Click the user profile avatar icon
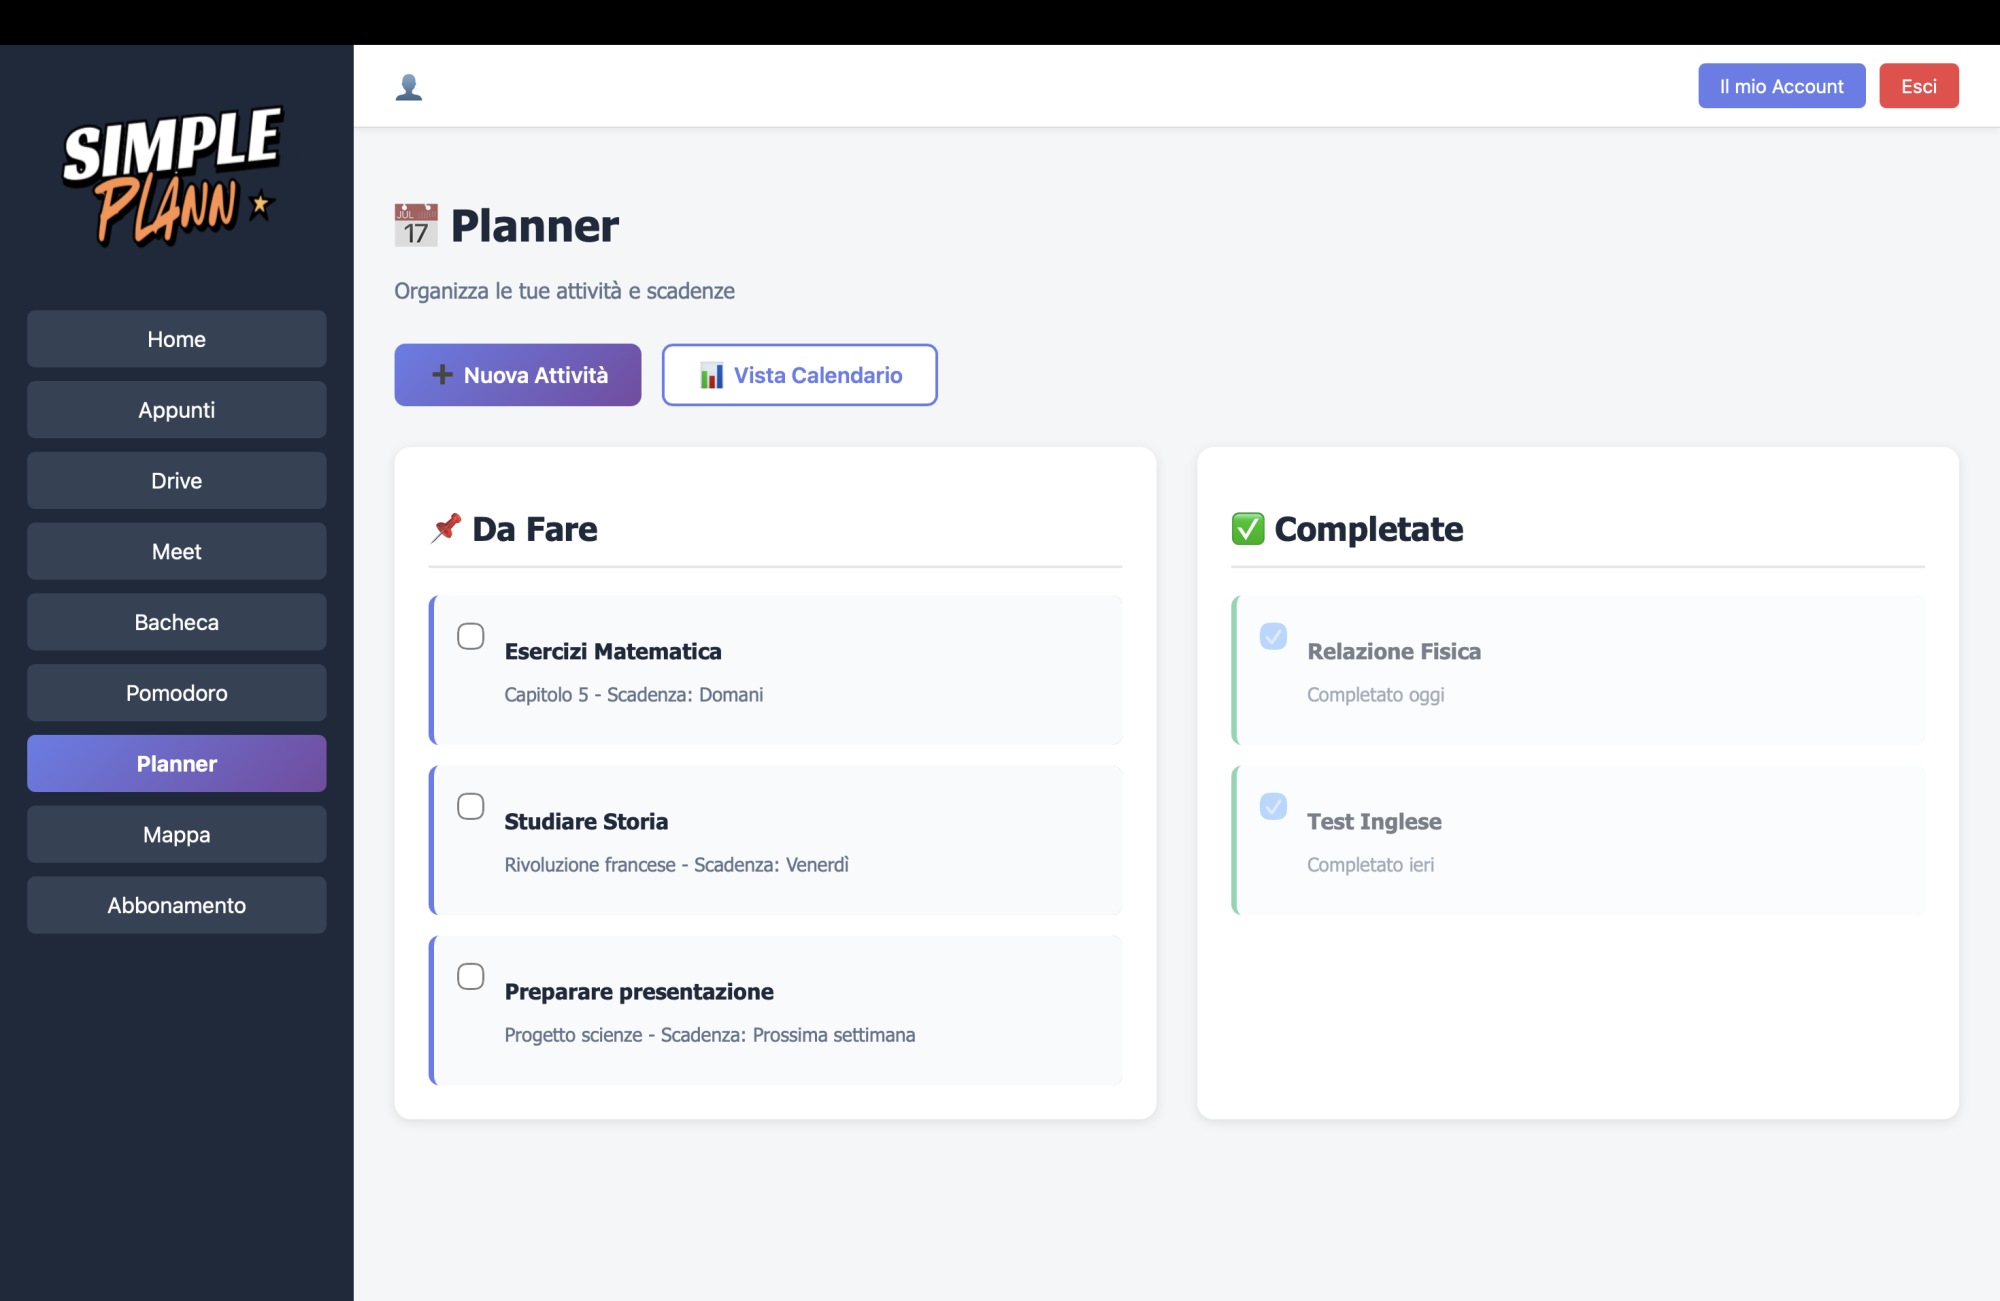This screenshot has height=1301, width=2000. [409, 88]
